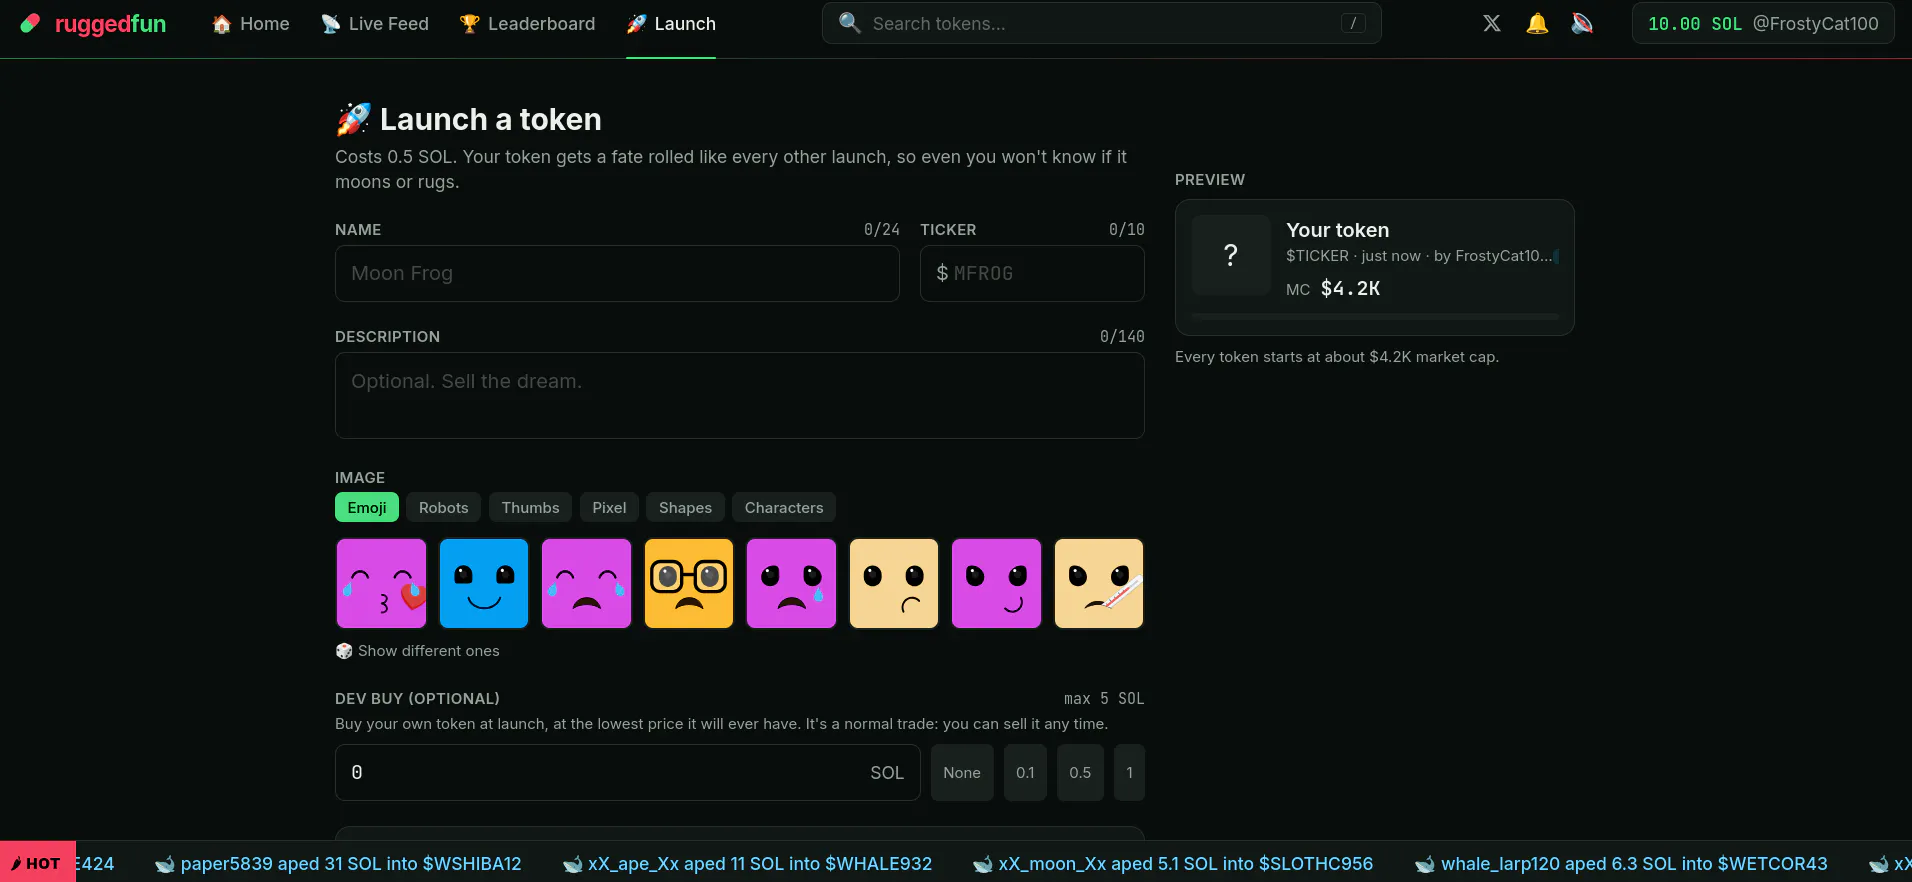
Task: Click the ruggedfun logo
Action: point(93,23)
